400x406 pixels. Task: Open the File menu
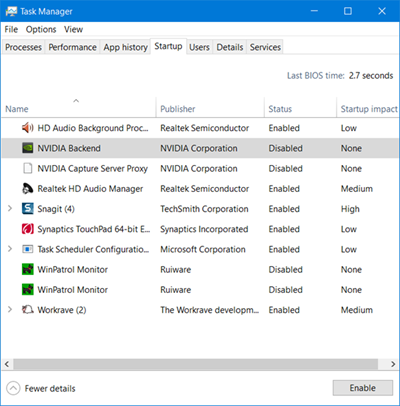[x=11, y=30]
